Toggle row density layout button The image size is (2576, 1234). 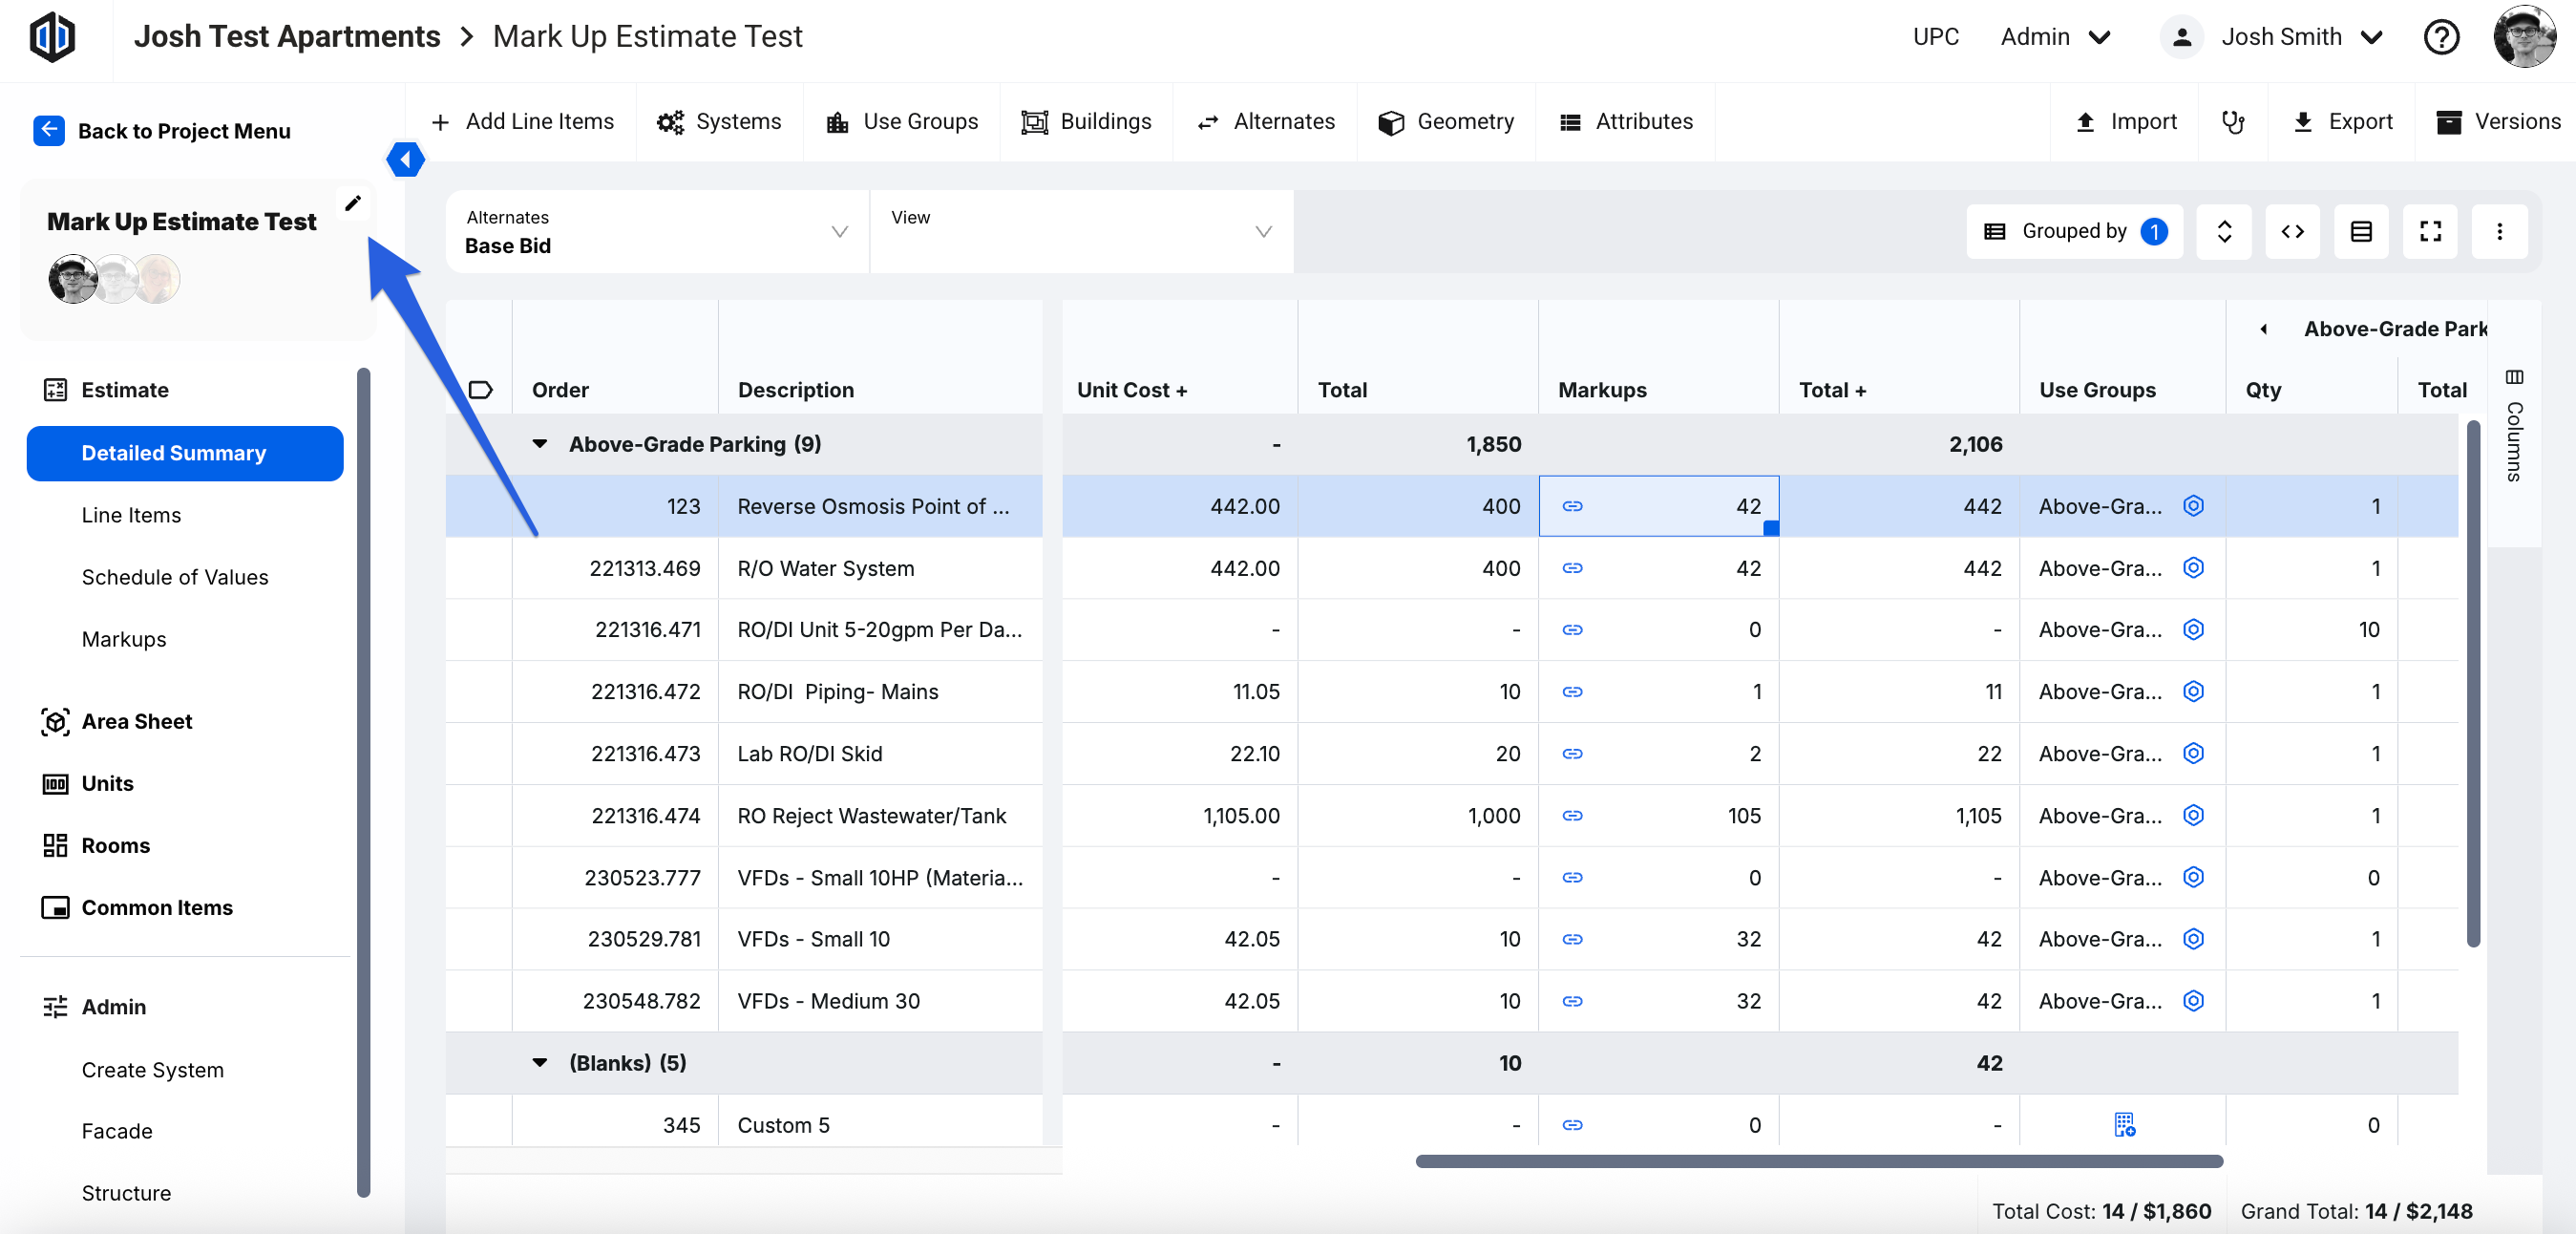pyautogui.click(x=2361, y=232)
